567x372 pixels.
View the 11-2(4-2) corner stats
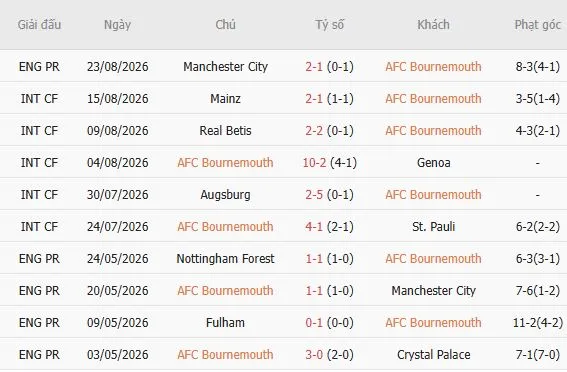tap(538, 323)
